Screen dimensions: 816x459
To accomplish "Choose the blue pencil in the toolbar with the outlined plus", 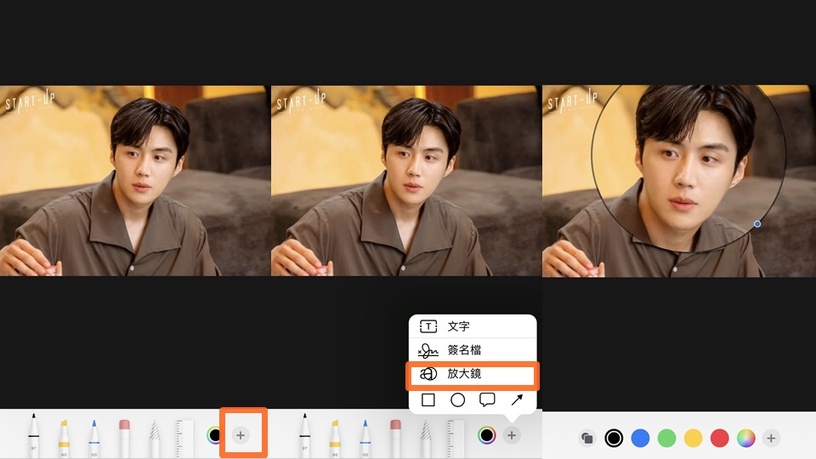I will [94, 438].
